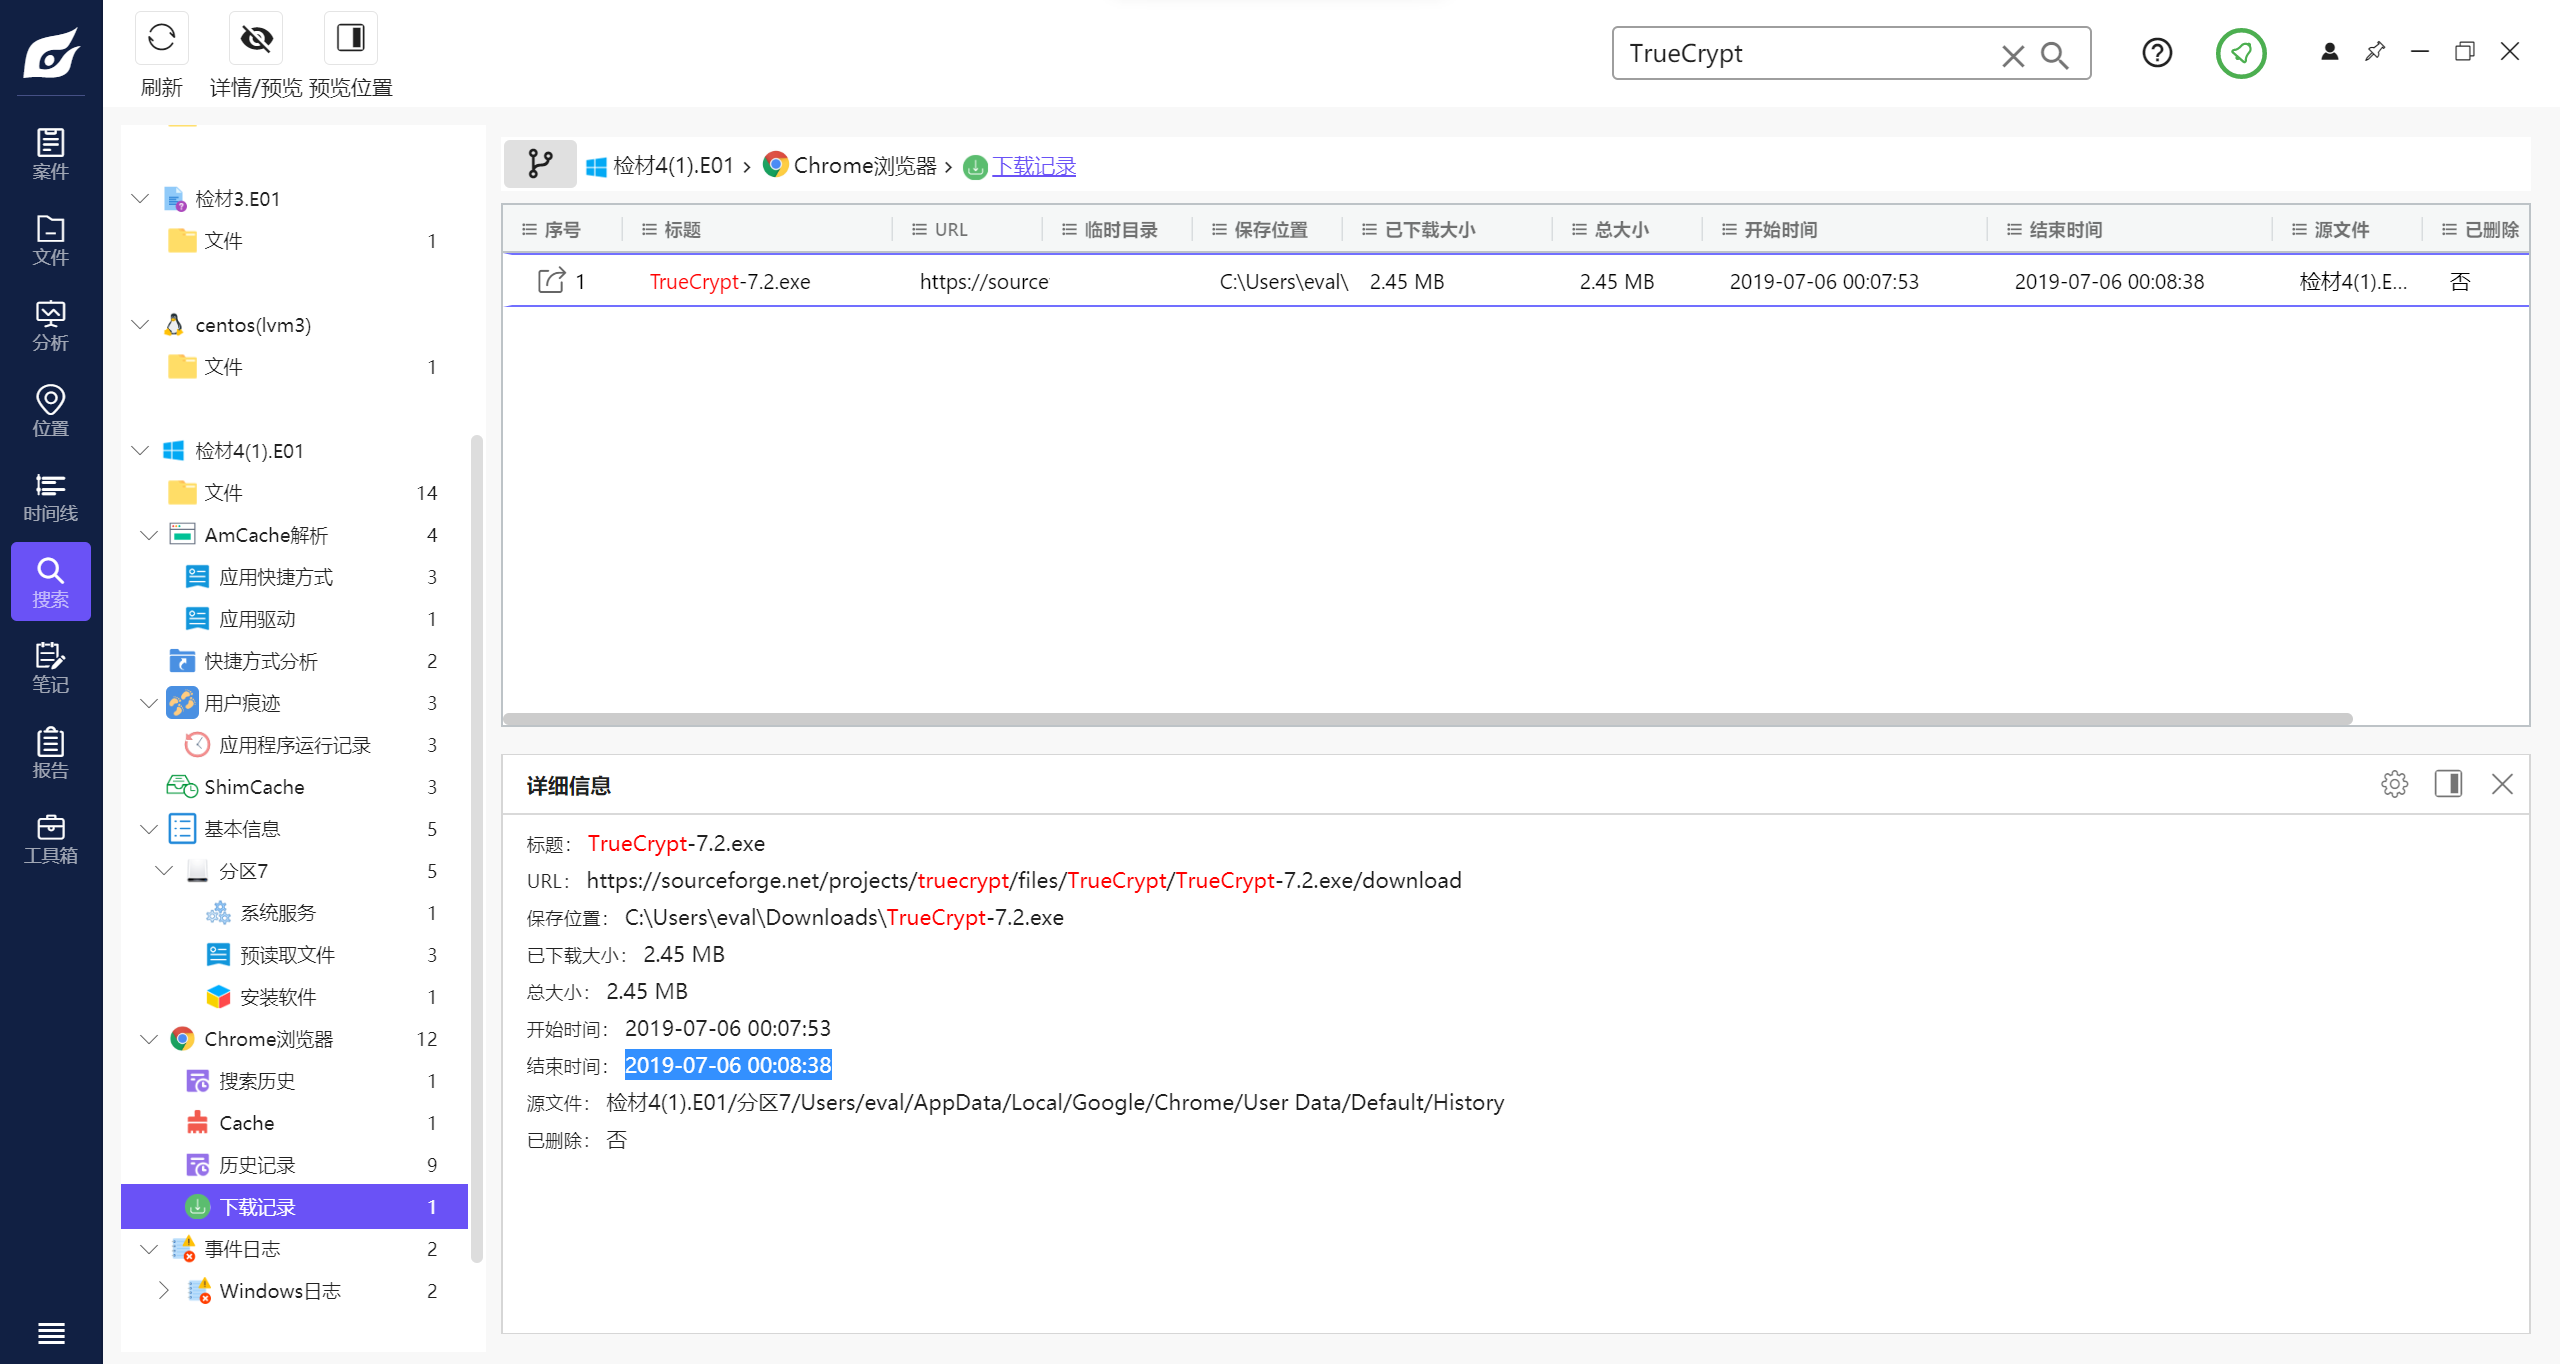Sort by the 开始时间 column header
Image resolution: width=2560 pixels, height=1364 pixels.
(x=1780, y=229)
